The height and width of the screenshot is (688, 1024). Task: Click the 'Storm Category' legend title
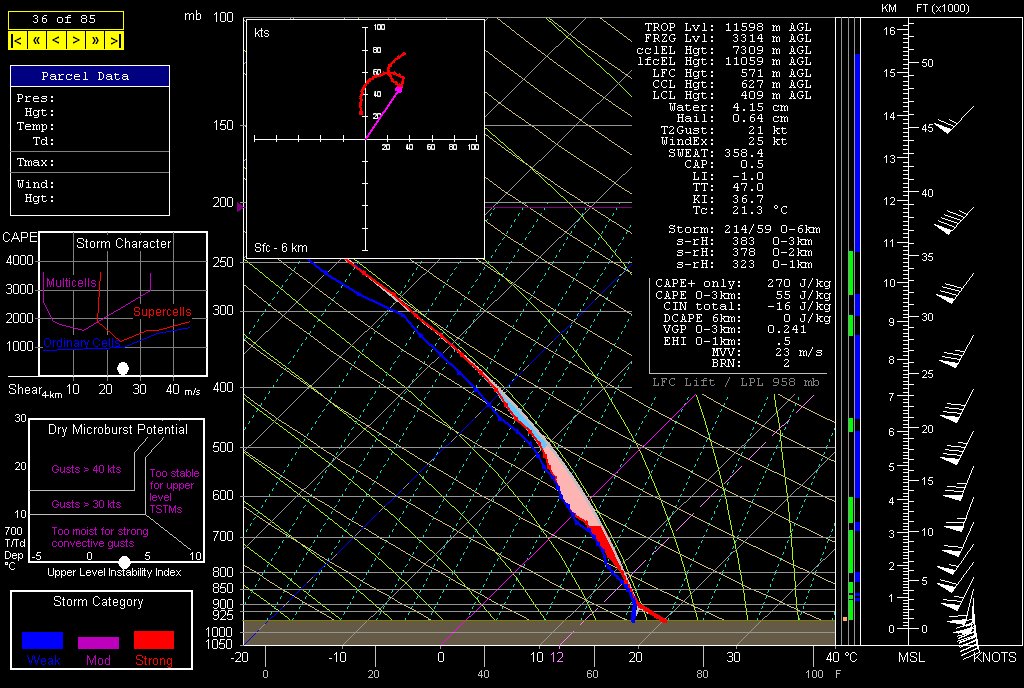click(98, 602)
